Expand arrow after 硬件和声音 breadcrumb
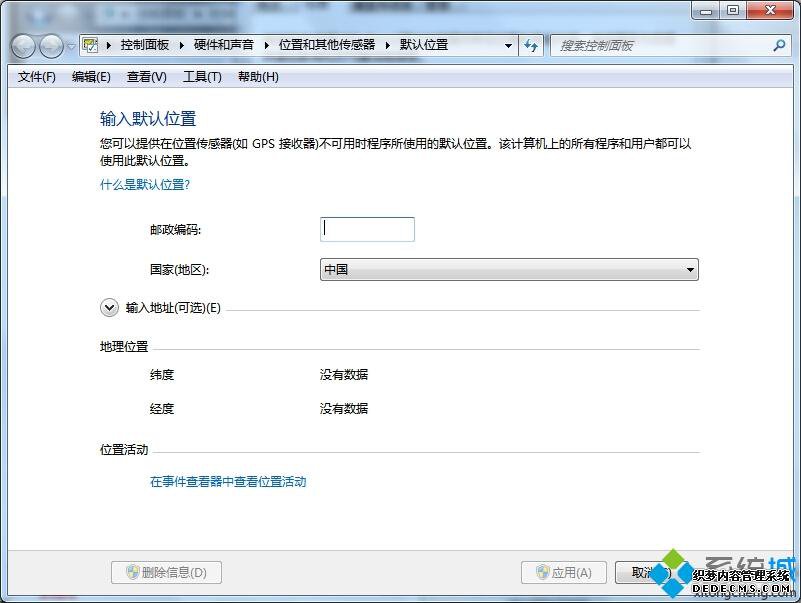Viewport: 801px width, 603px height. click(267, 45)
